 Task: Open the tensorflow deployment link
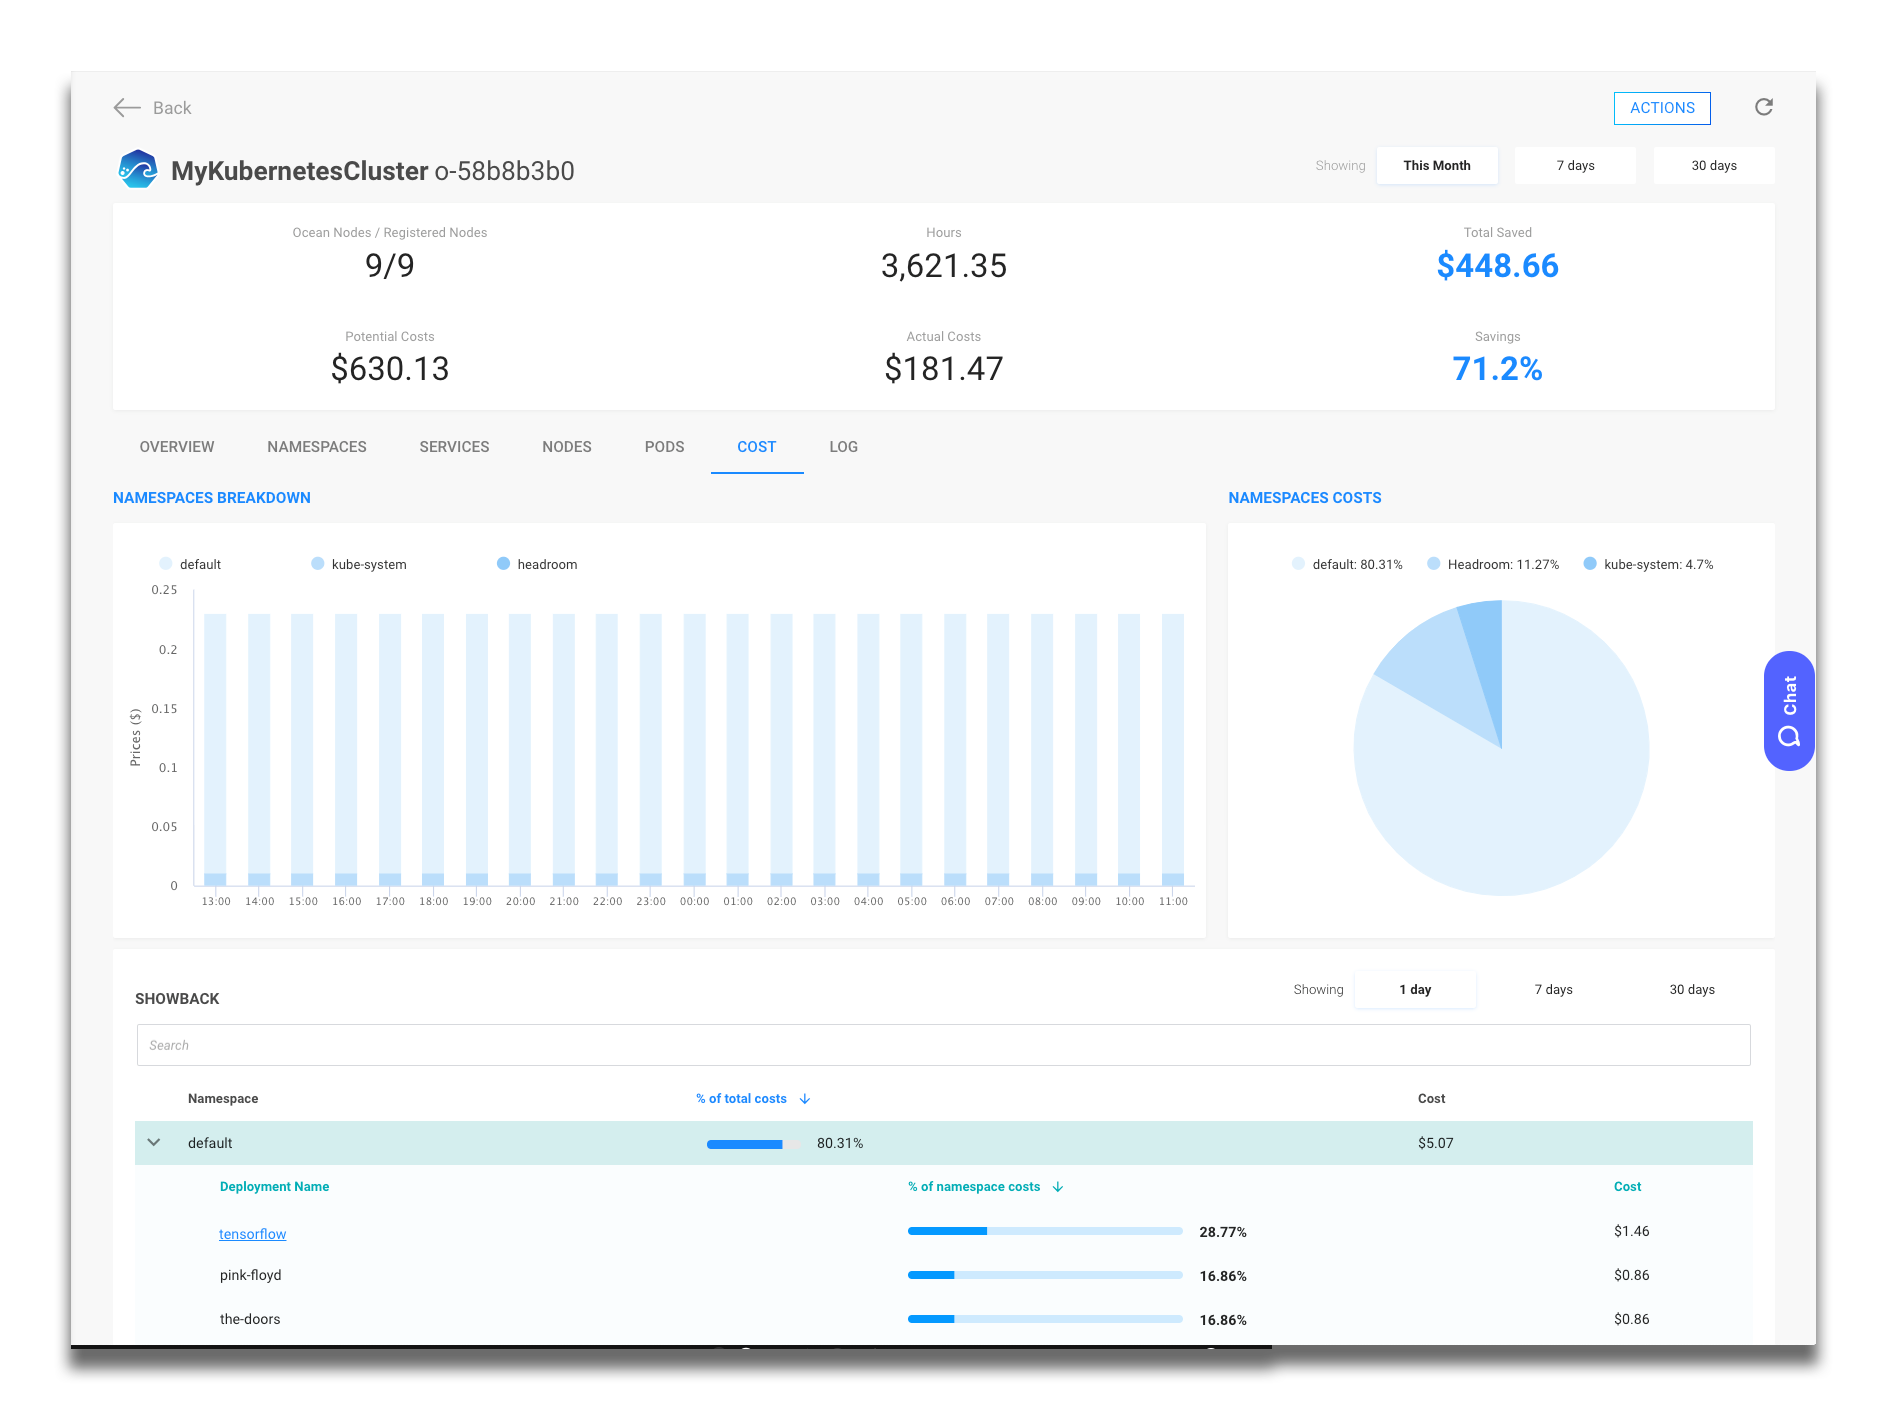click(252, 1234)
